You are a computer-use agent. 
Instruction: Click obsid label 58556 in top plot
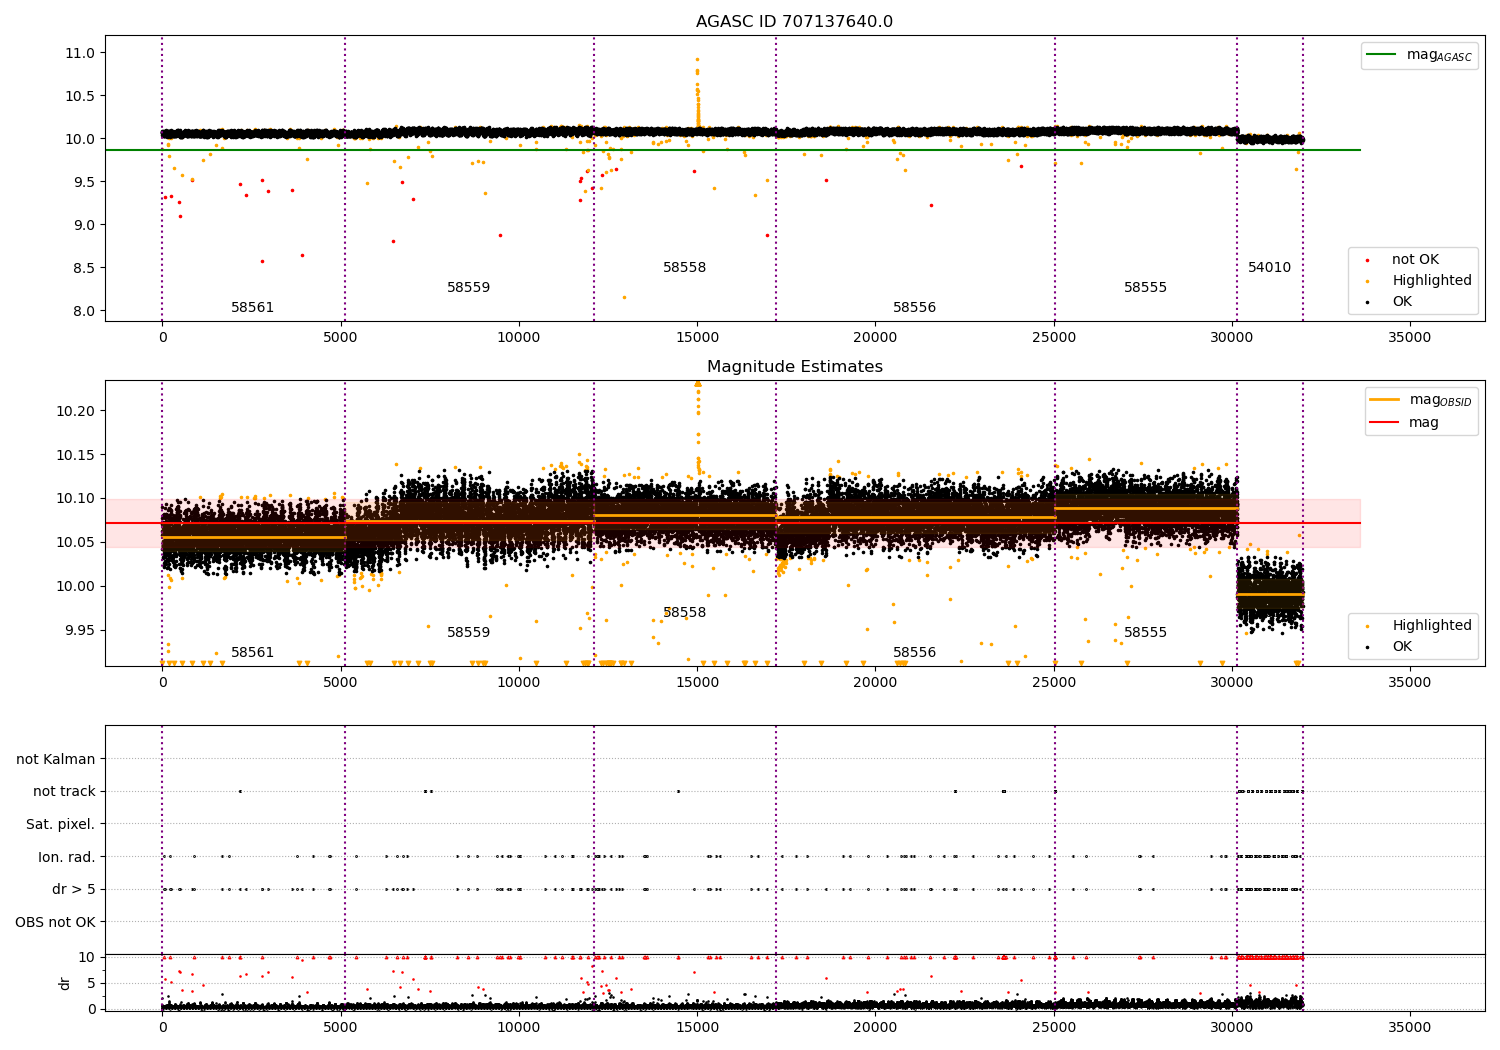(x=914, y=308)
